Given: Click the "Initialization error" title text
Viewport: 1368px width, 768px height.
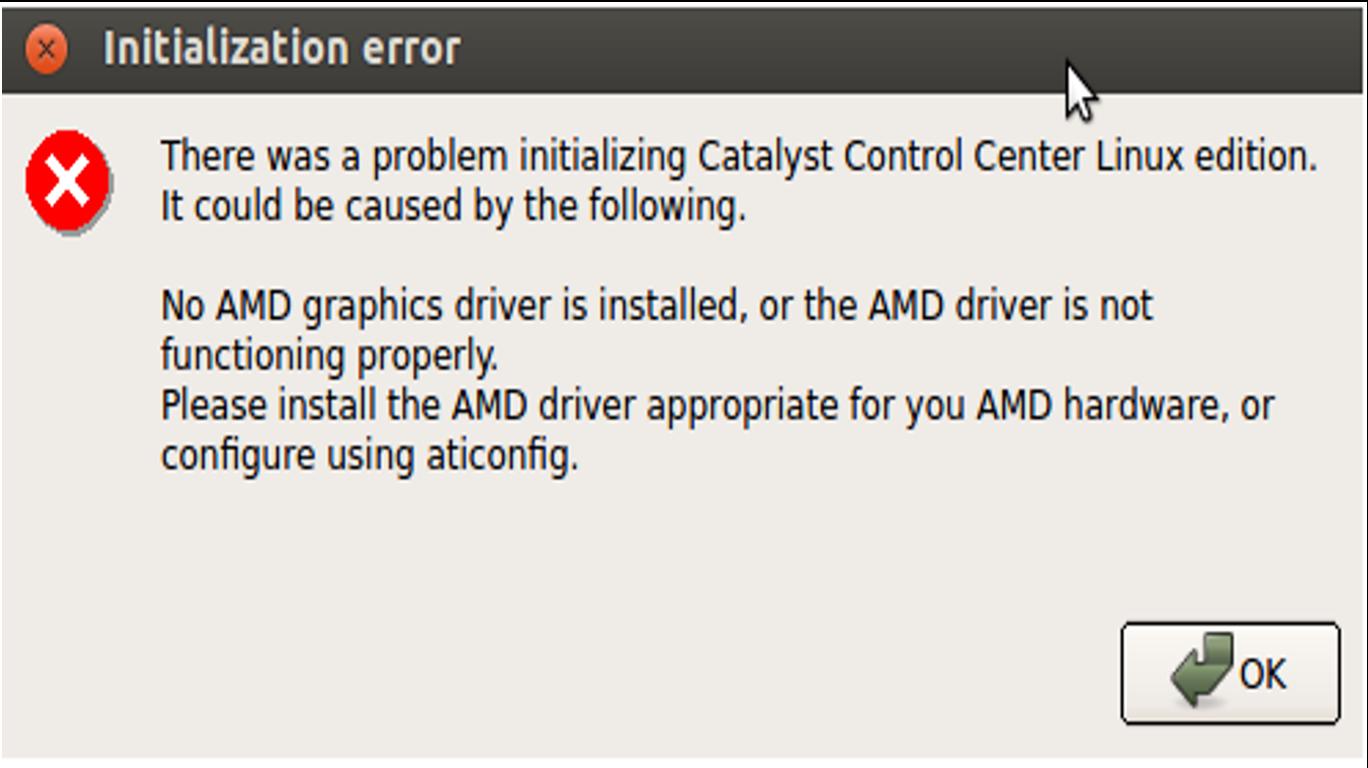Looking at the screenshot, I should point(281,48).
